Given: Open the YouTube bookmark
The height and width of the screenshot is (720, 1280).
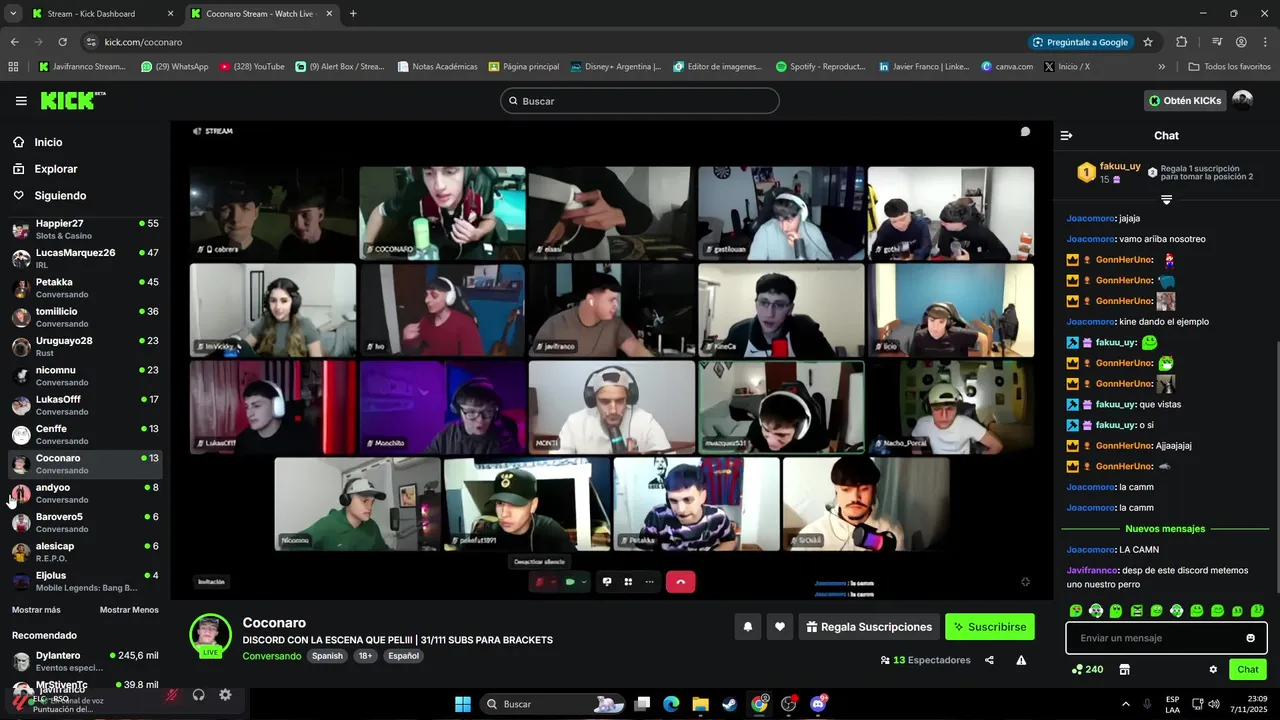Looking at the screenshot, I should (x=252, y=67).
